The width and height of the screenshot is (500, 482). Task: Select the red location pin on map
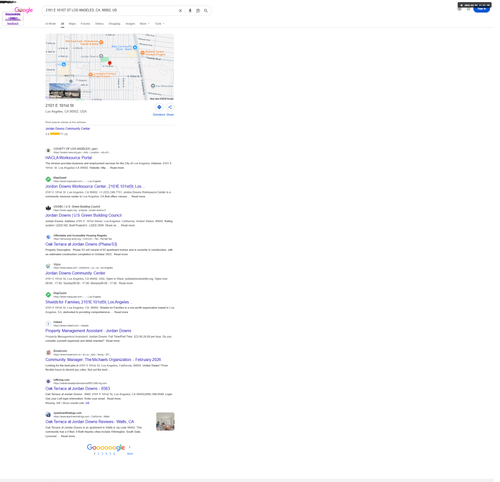pos(110,63)
